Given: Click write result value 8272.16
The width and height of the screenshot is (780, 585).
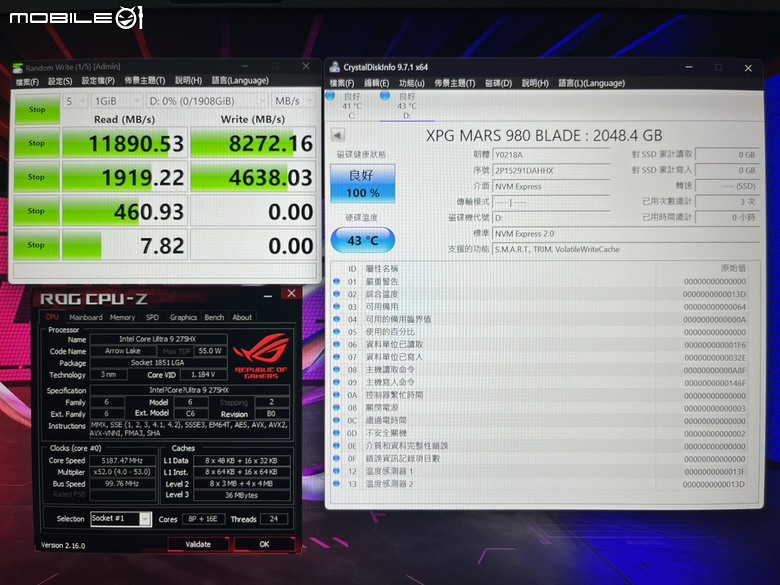Looking at the screenshot, I should (x=253, y=143).
